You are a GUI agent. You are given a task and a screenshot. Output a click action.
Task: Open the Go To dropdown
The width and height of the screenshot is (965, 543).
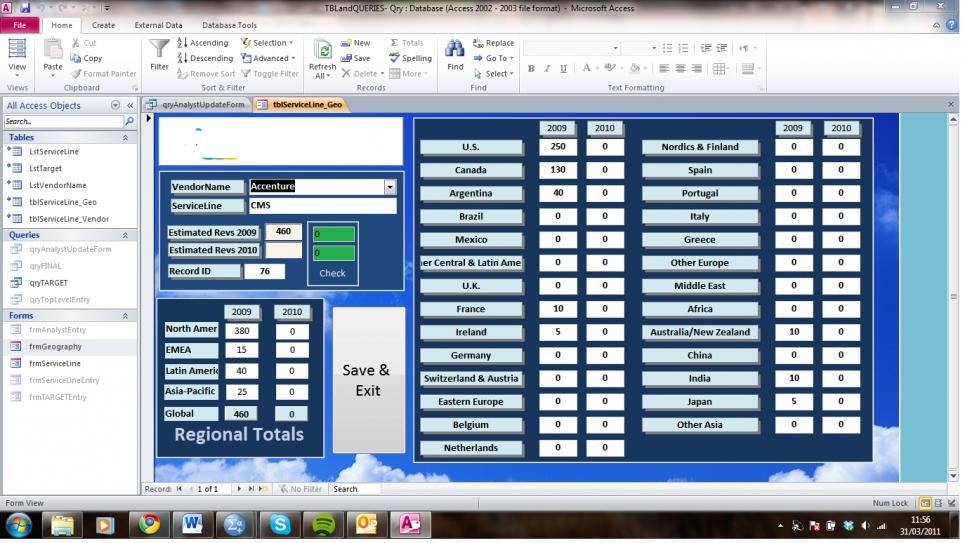tap(494, 58)
